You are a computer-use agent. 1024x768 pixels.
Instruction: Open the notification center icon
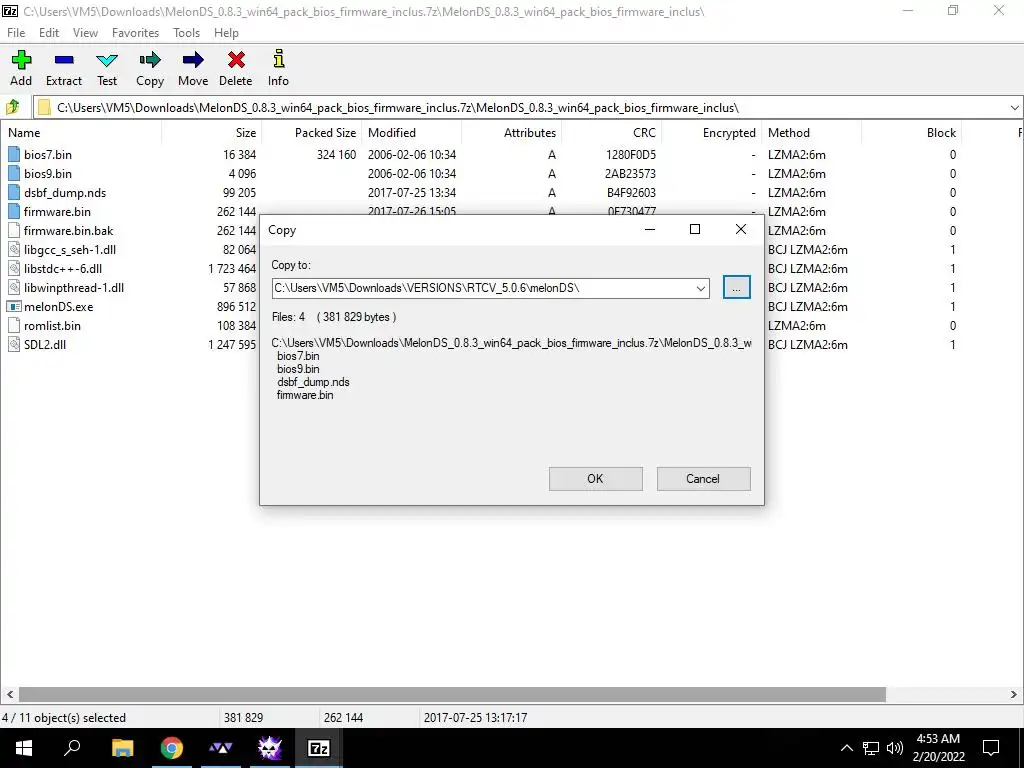pos(991,748)
